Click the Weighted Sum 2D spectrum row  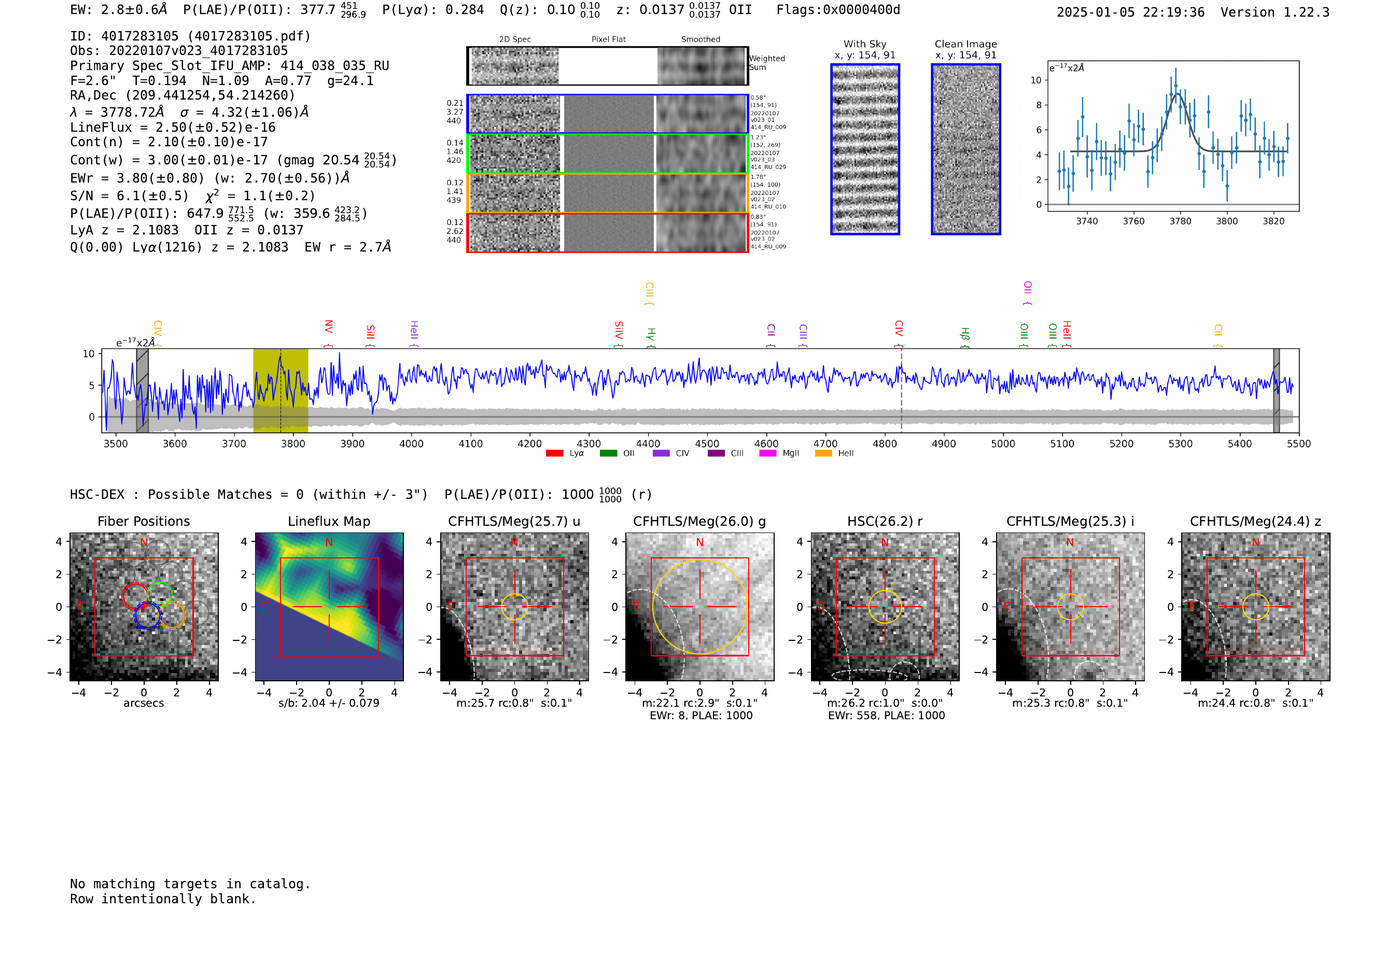pos(607,66)
